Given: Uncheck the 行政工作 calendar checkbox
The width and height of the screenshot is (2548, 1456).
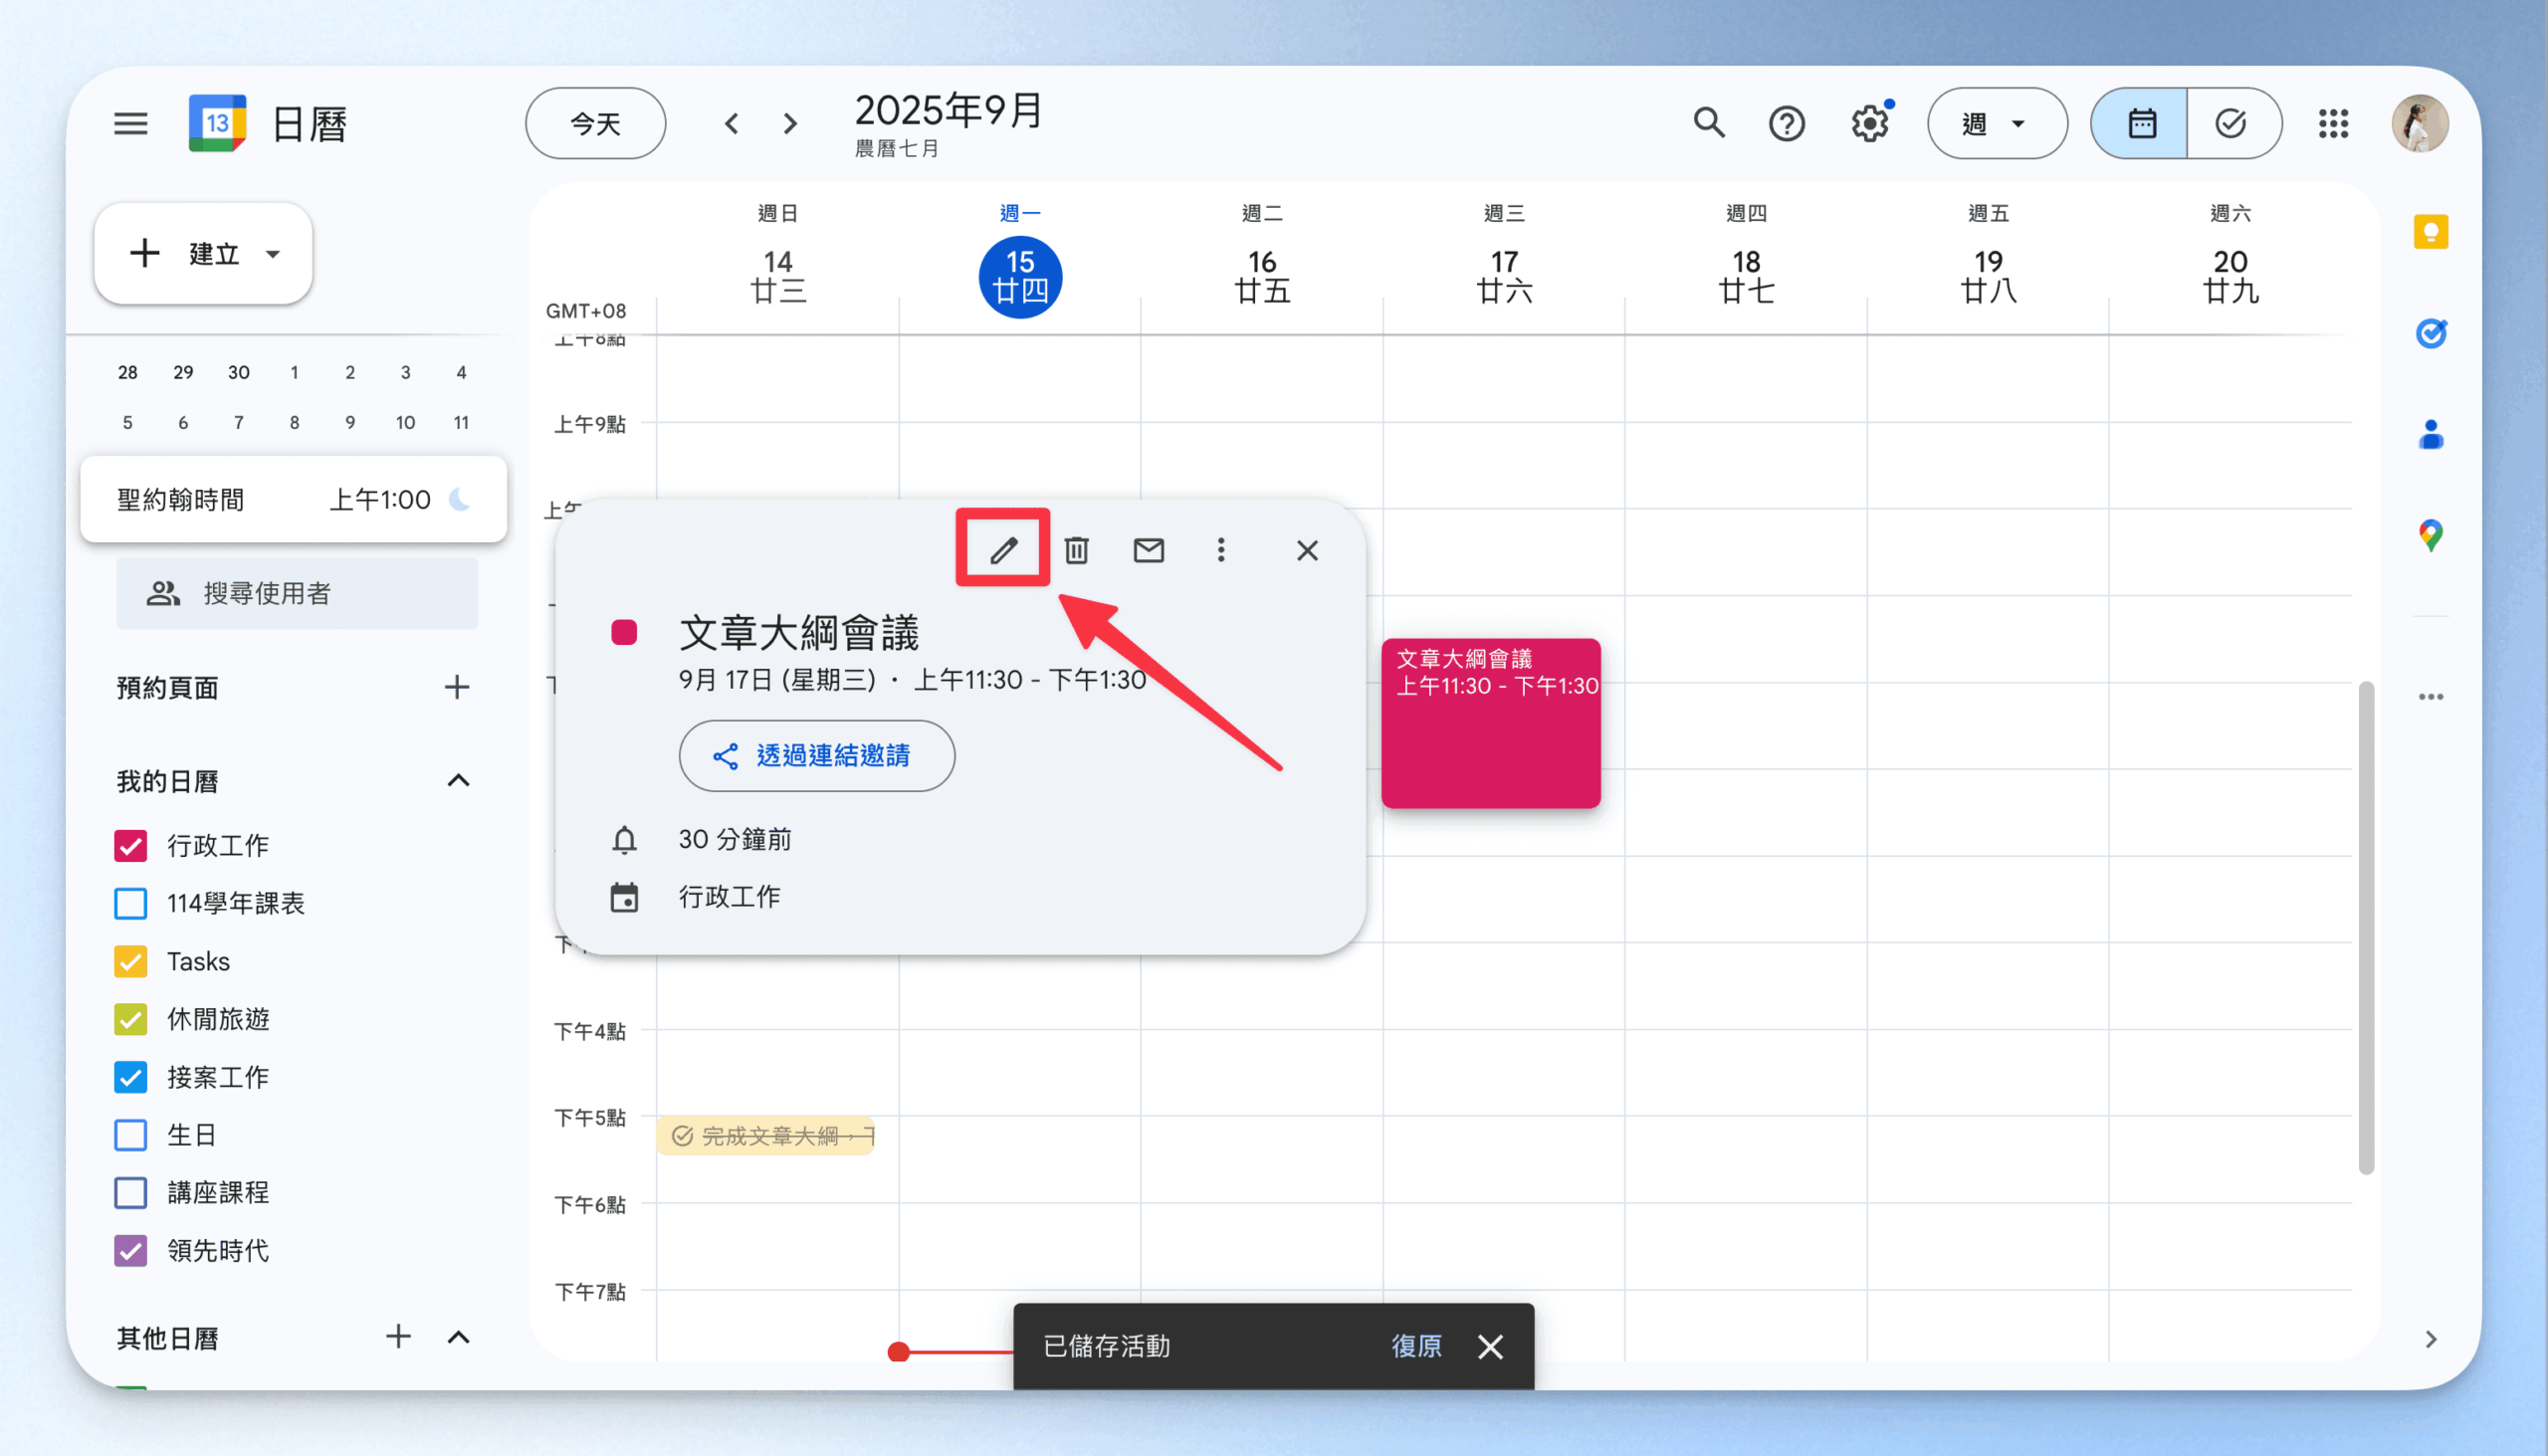Looking at the screenshot, I should click(x=131, y=845).
